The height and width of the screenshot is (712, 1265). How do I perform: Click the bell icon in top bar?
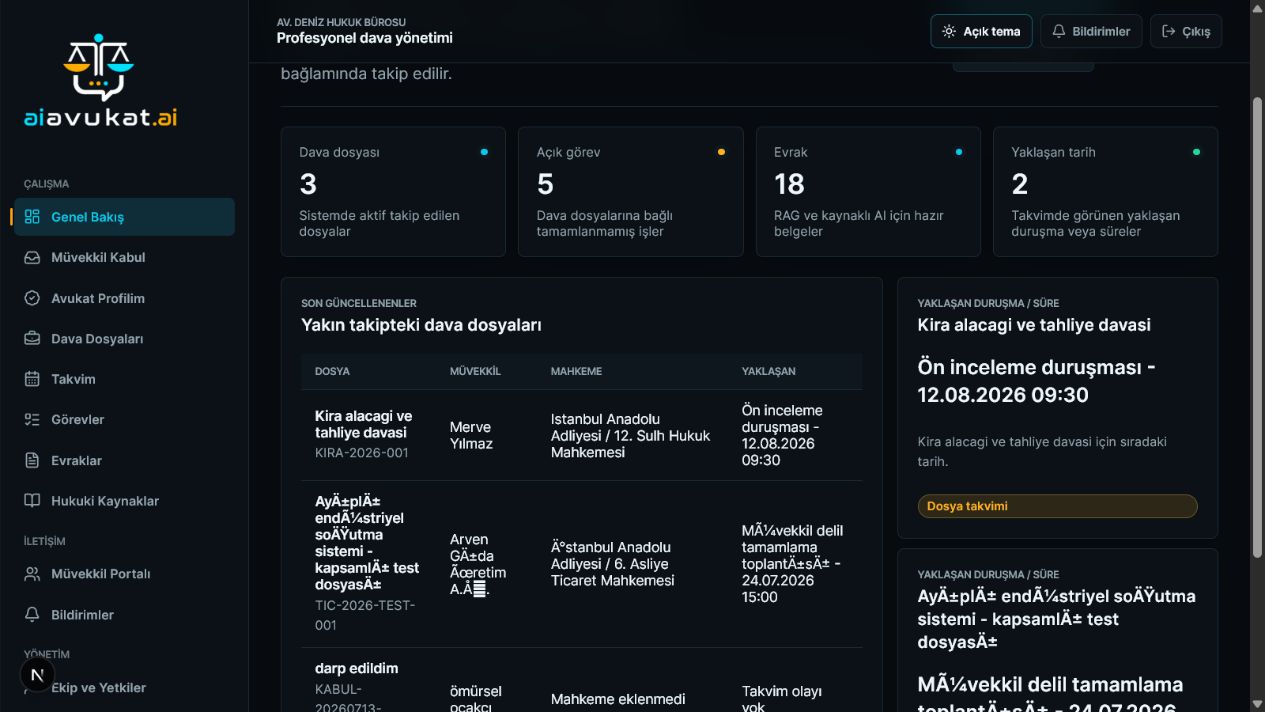click(1059, 31)
